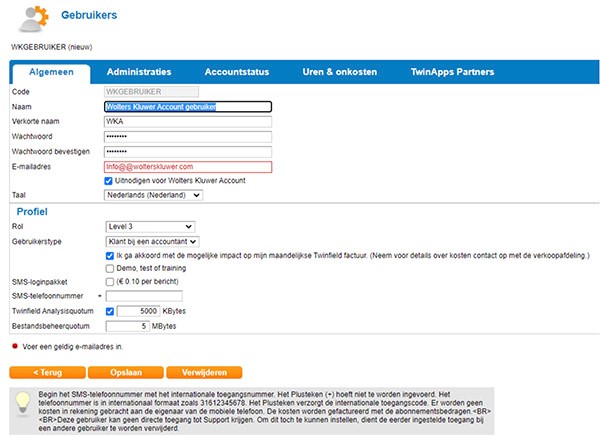
Task: Click the lightbulb hint icon
Action: tap(23, 404)
